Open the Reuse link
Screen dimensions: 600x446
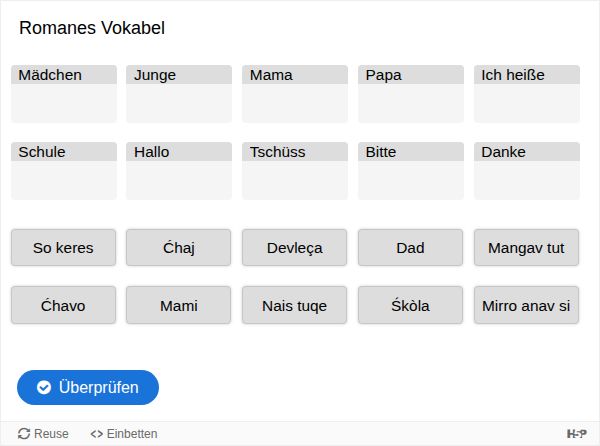[44, 434]
